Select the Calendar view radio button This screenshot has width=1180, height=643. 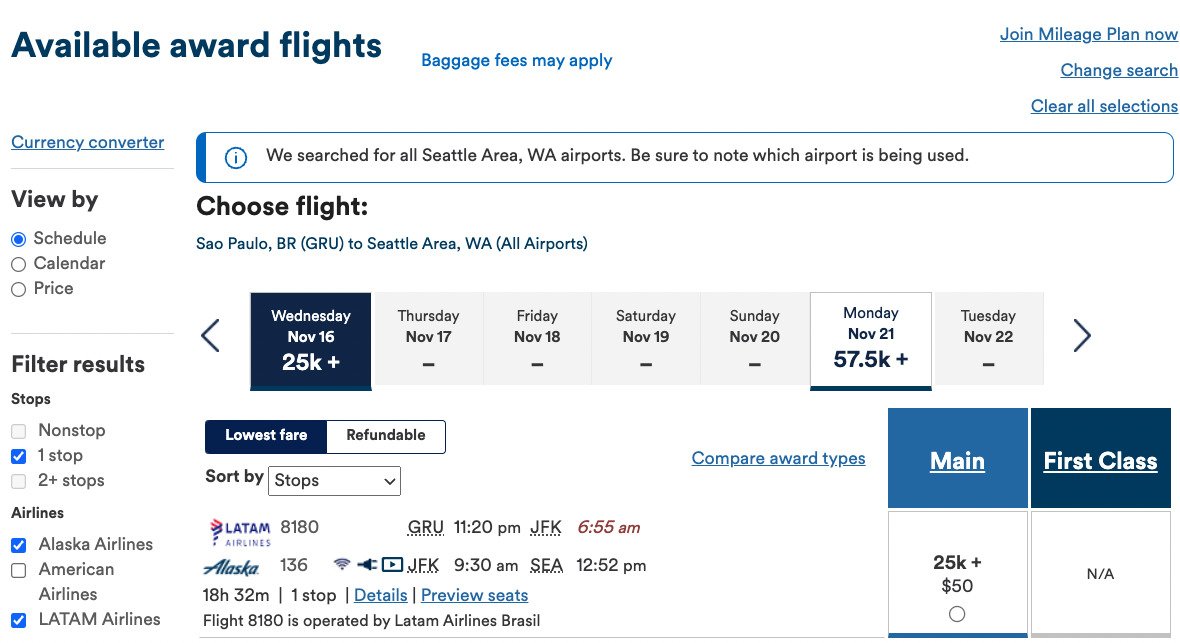coord(19,264)
